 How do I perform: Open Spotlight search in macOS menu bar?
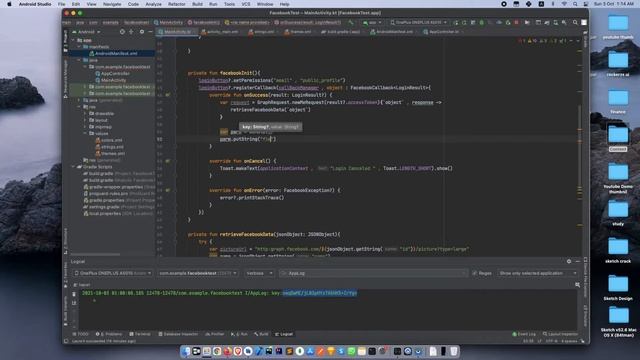pyautogui.click(x=575, y=4)
